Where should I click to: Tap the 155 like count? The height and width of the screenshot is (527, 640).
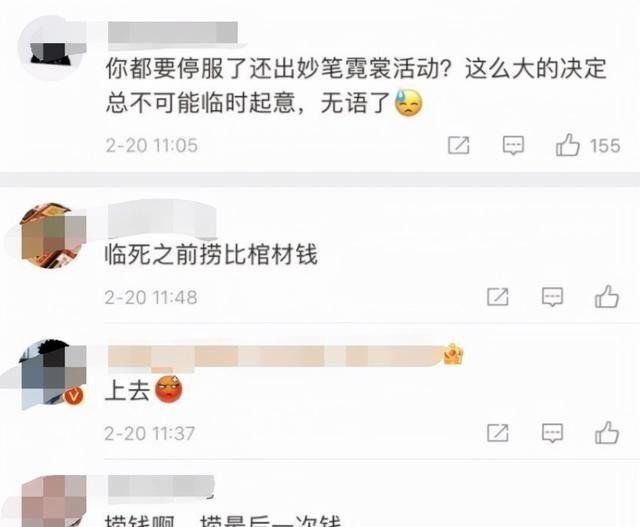(x=605, y=146)
